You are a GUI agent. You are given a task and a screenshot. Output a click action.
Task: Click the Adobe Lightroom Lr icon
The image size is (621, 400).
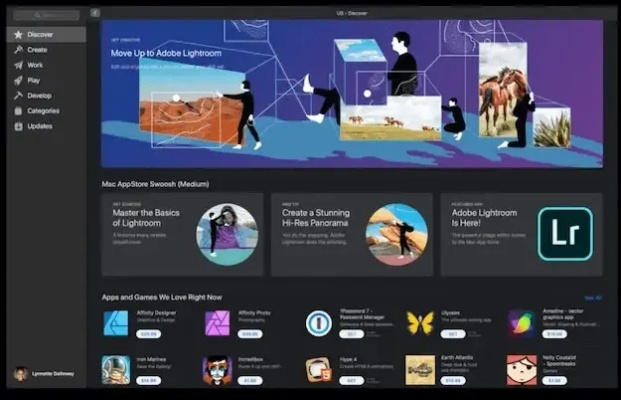pos(565,234)
